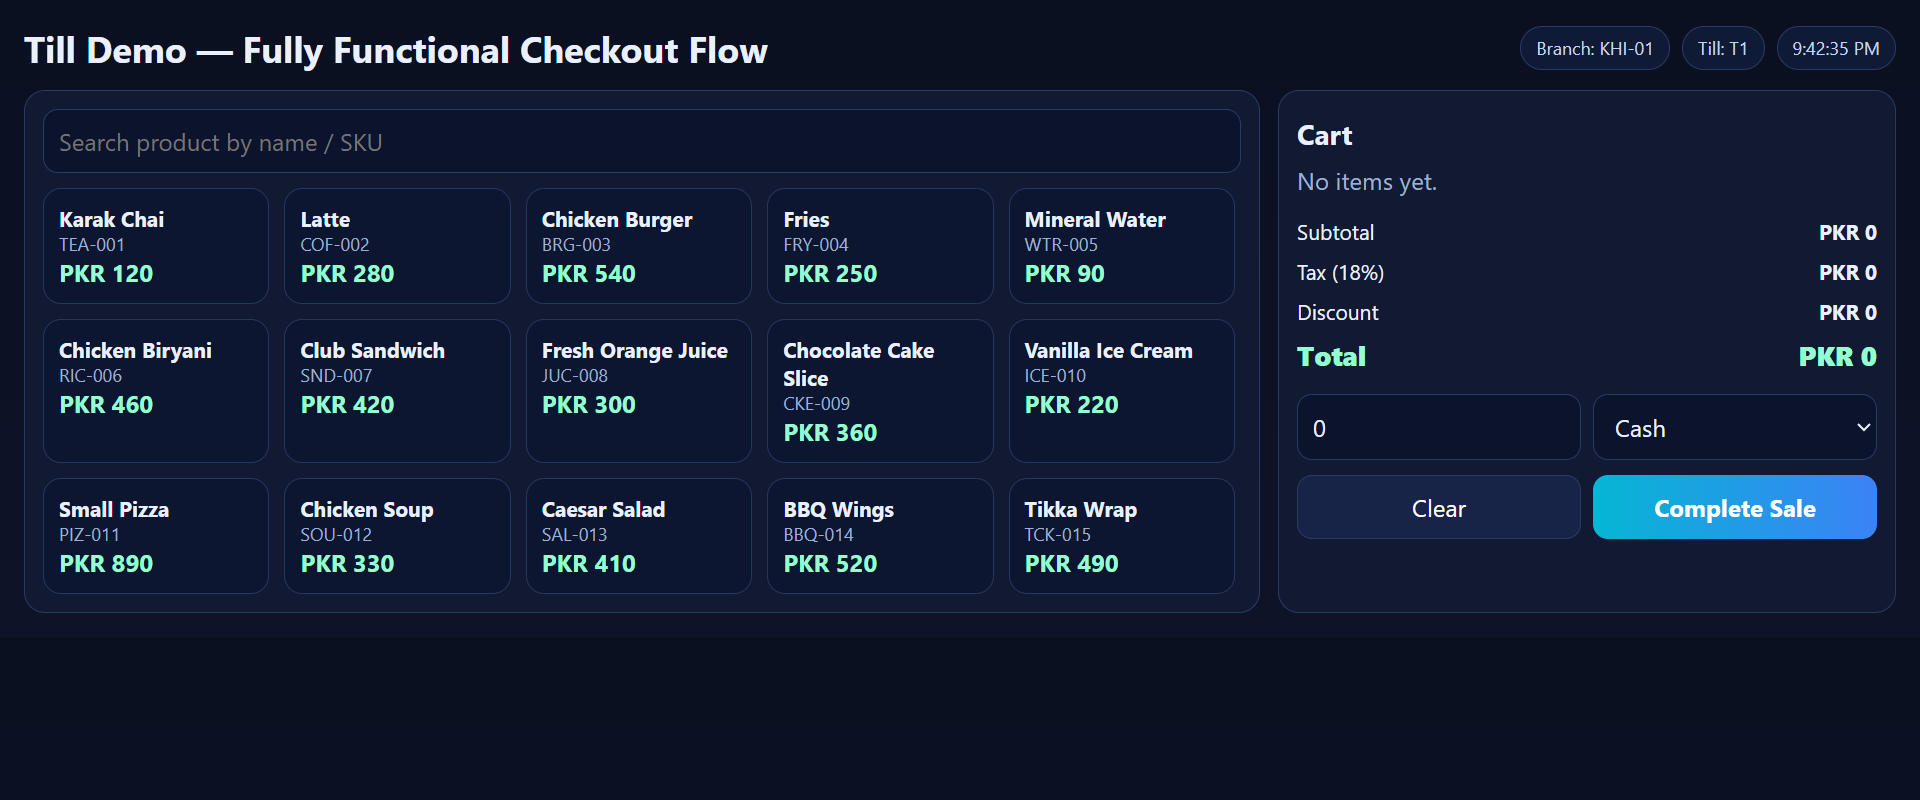Choose the Fresh Orange Juice item
Screen dimensions: 1920x800
pyautogui.click(x=638, y=390)
